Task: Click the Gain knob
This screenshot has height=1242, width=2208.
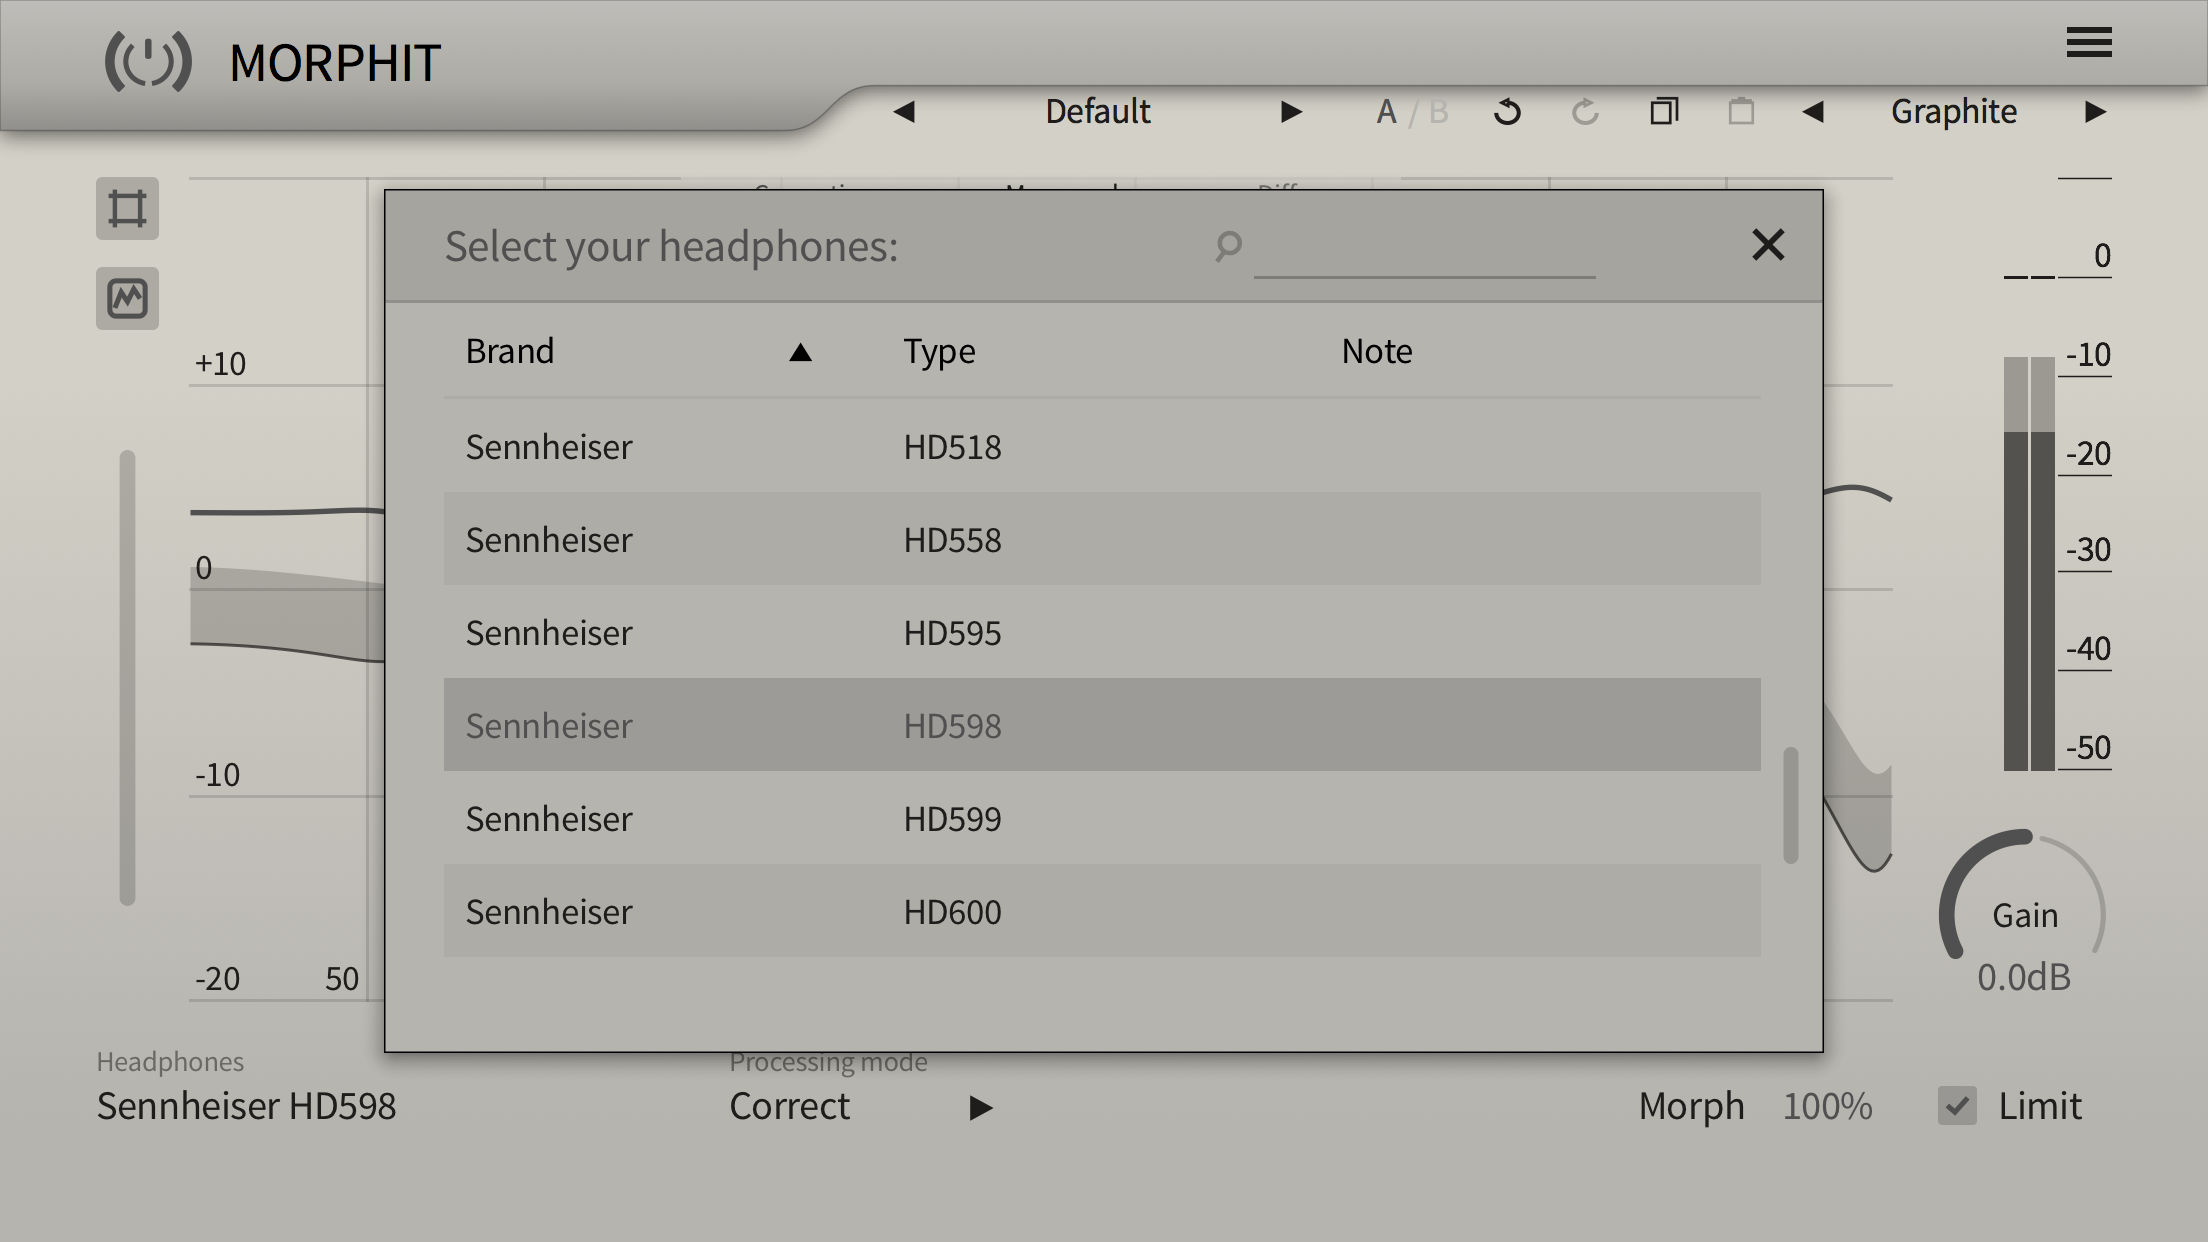Action: (2023, 913)
